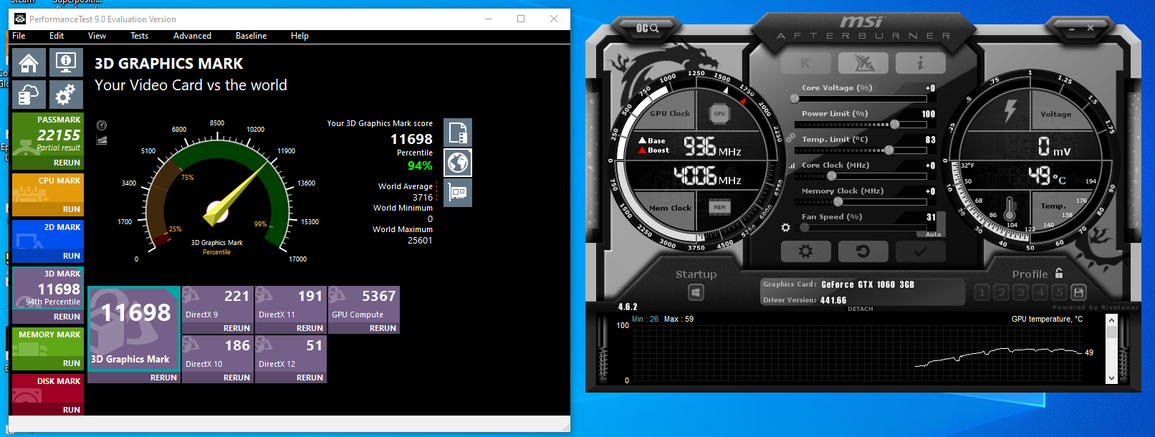Screen dimensions: 1155x437
Task: Click the Afterburner apply checkmark button
Action: (920, 251)
